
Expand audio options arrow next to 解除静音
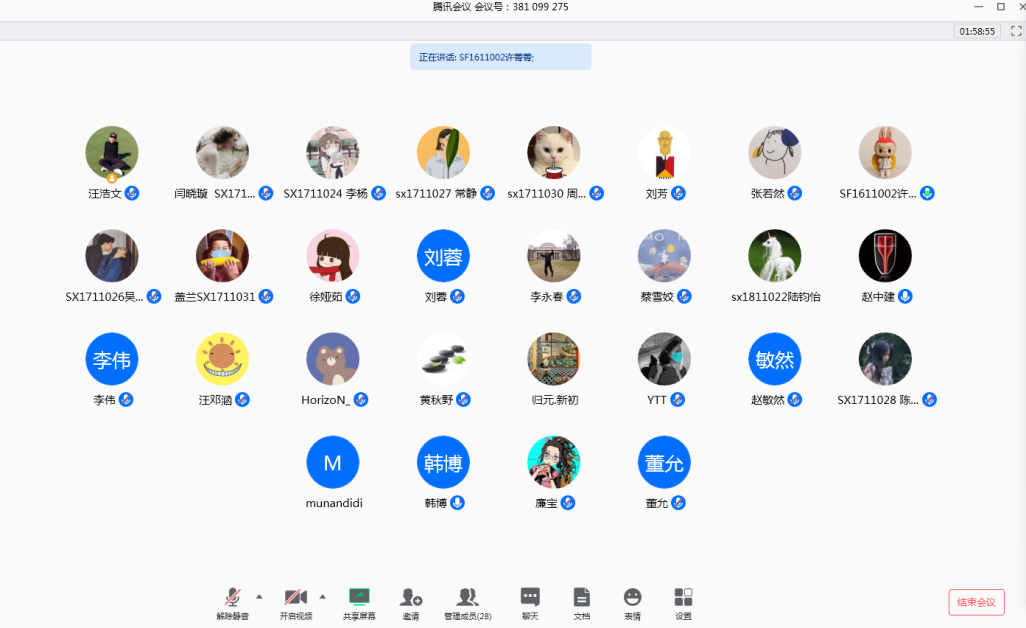pyautogui.click(x=259, y=596)
